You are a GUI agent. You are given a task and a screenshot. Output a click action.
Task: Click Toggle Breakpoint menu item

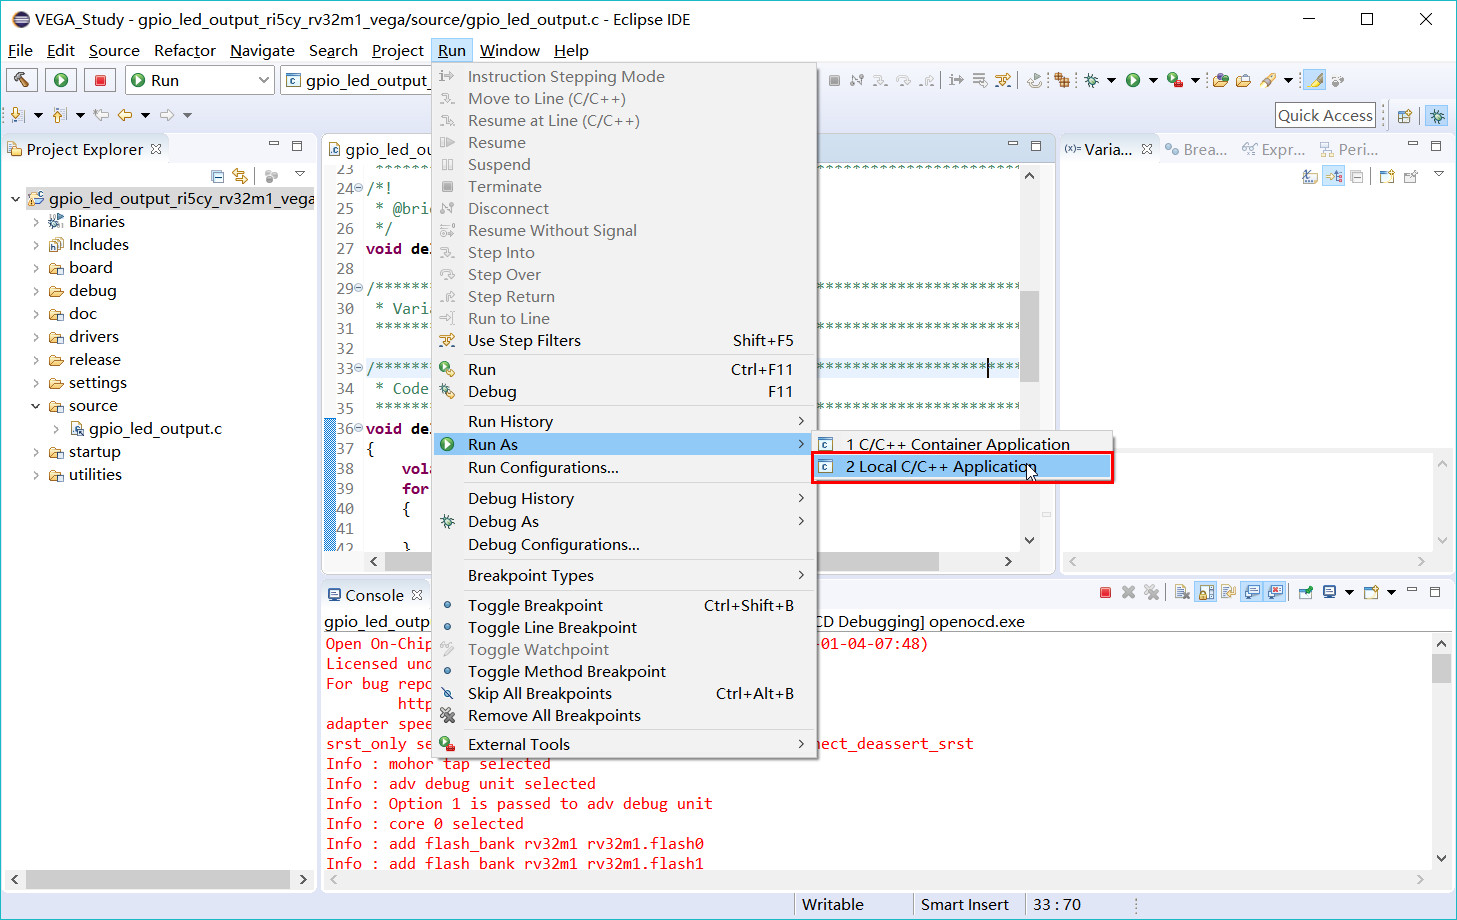coord(625,605)
